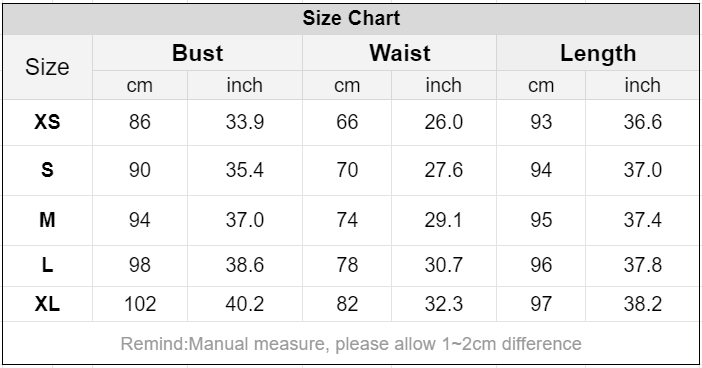
Task: Click the length inch value 37.4
Action: click(x=642, y=220)
